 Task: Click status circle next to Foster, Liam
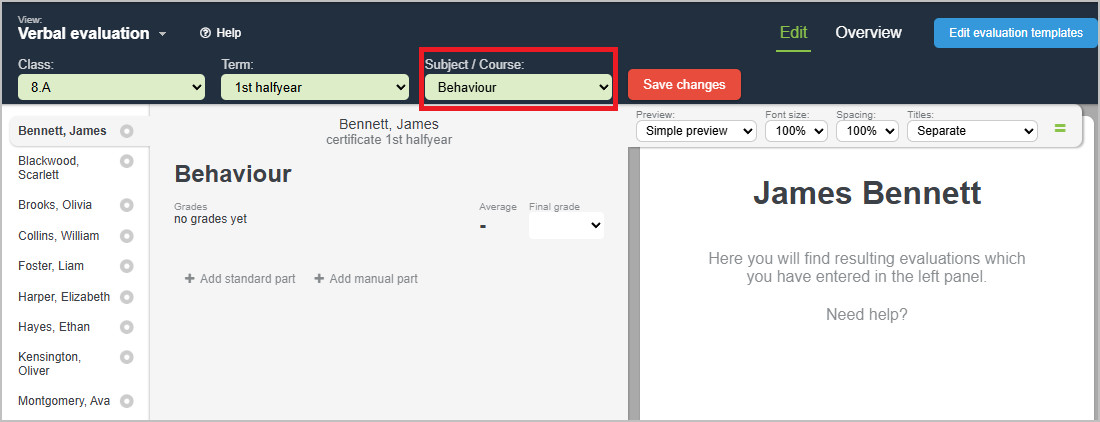click(127, 266)
